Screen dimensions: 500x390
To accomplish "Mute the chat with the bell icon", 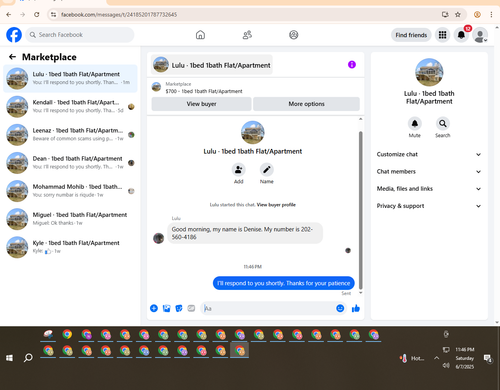I will click(x=415, y=124).
